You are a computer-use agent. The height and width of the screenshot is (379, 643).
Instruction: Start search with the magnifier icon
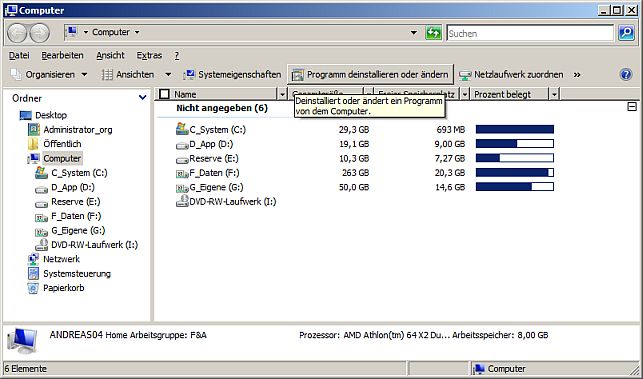(x=626, y=33)
